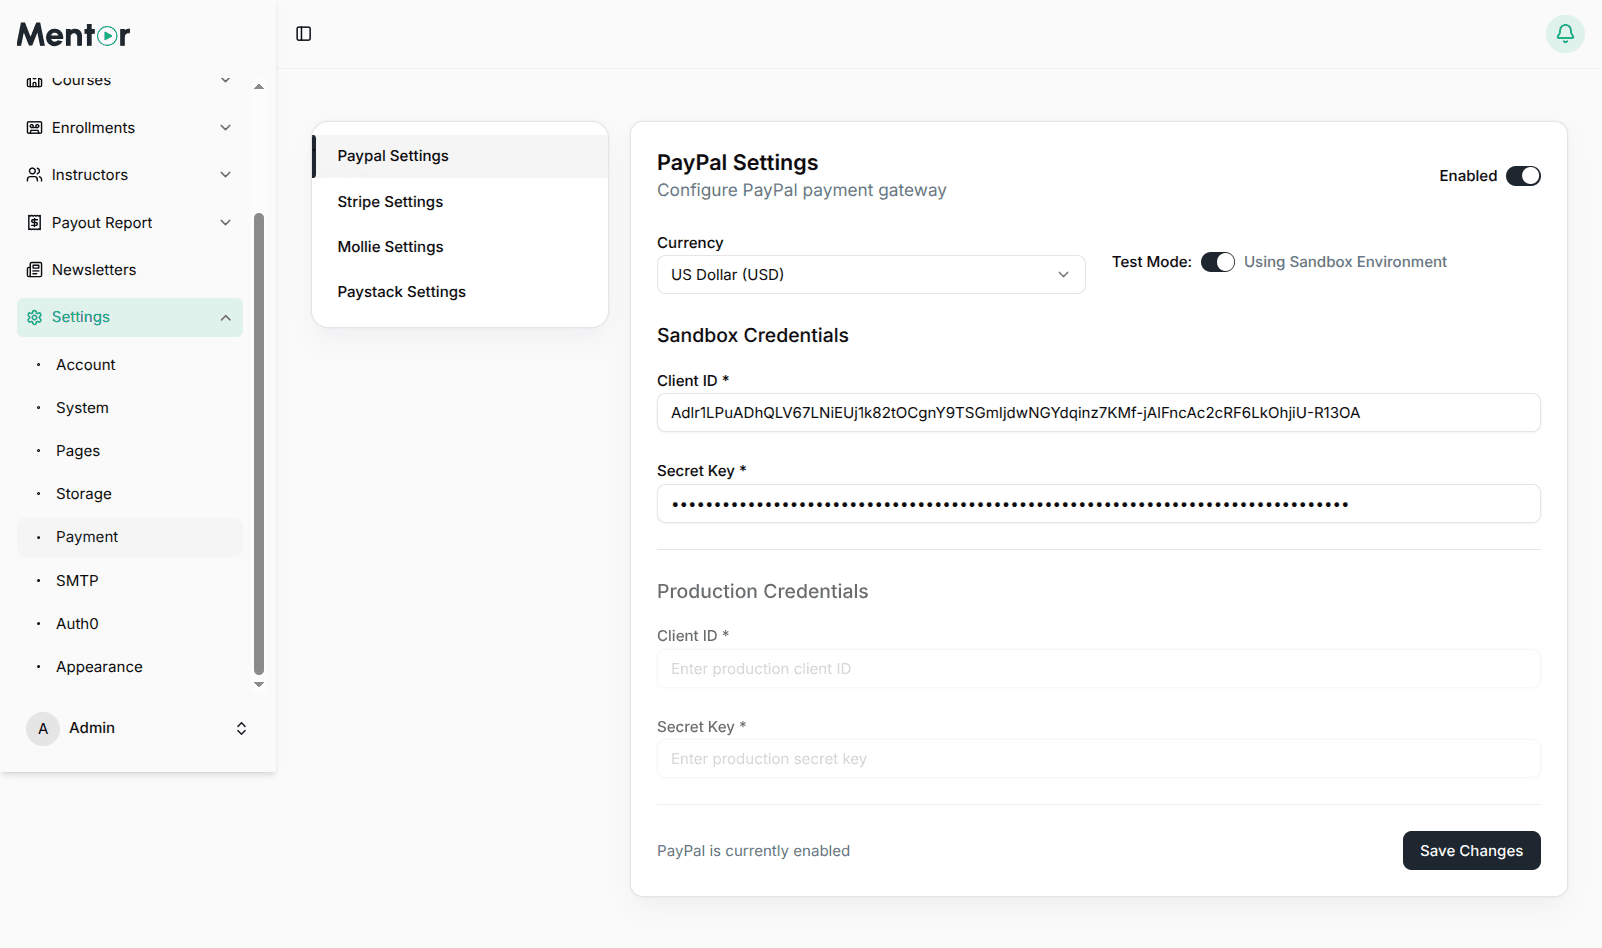This screenshot has width=1602, height=948.
Task: Open the Currency dropdown
Action: [870, 274]
